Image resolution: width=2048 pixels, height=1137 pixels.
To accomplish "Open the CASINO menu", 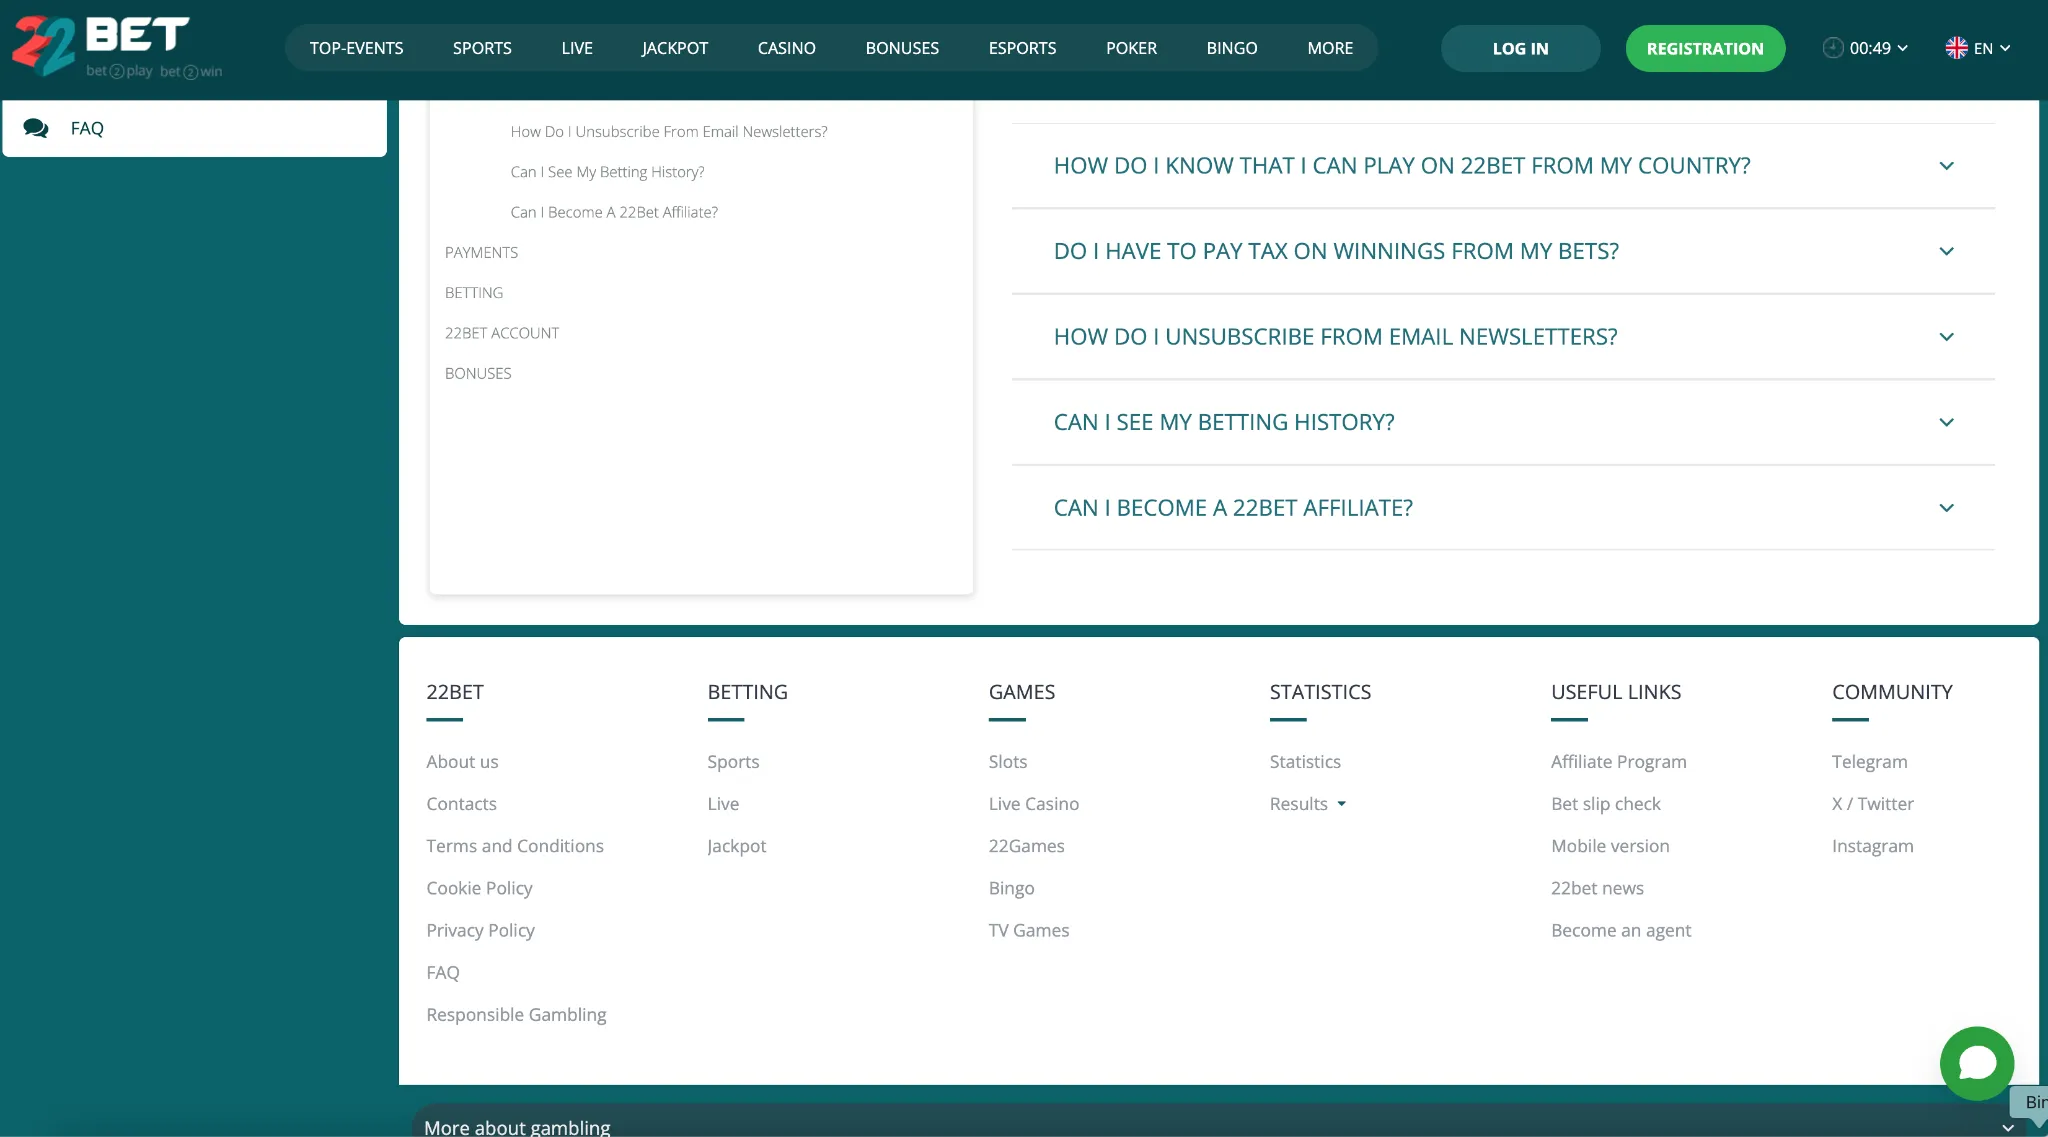I will pos(787,48).
